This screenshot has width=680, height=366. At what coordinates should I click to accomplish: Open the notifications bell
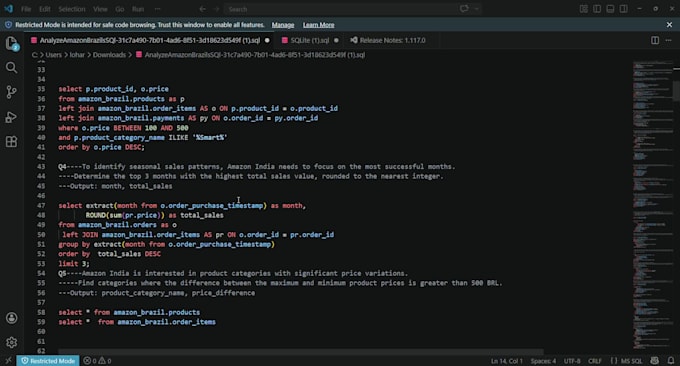pos(670,361)
